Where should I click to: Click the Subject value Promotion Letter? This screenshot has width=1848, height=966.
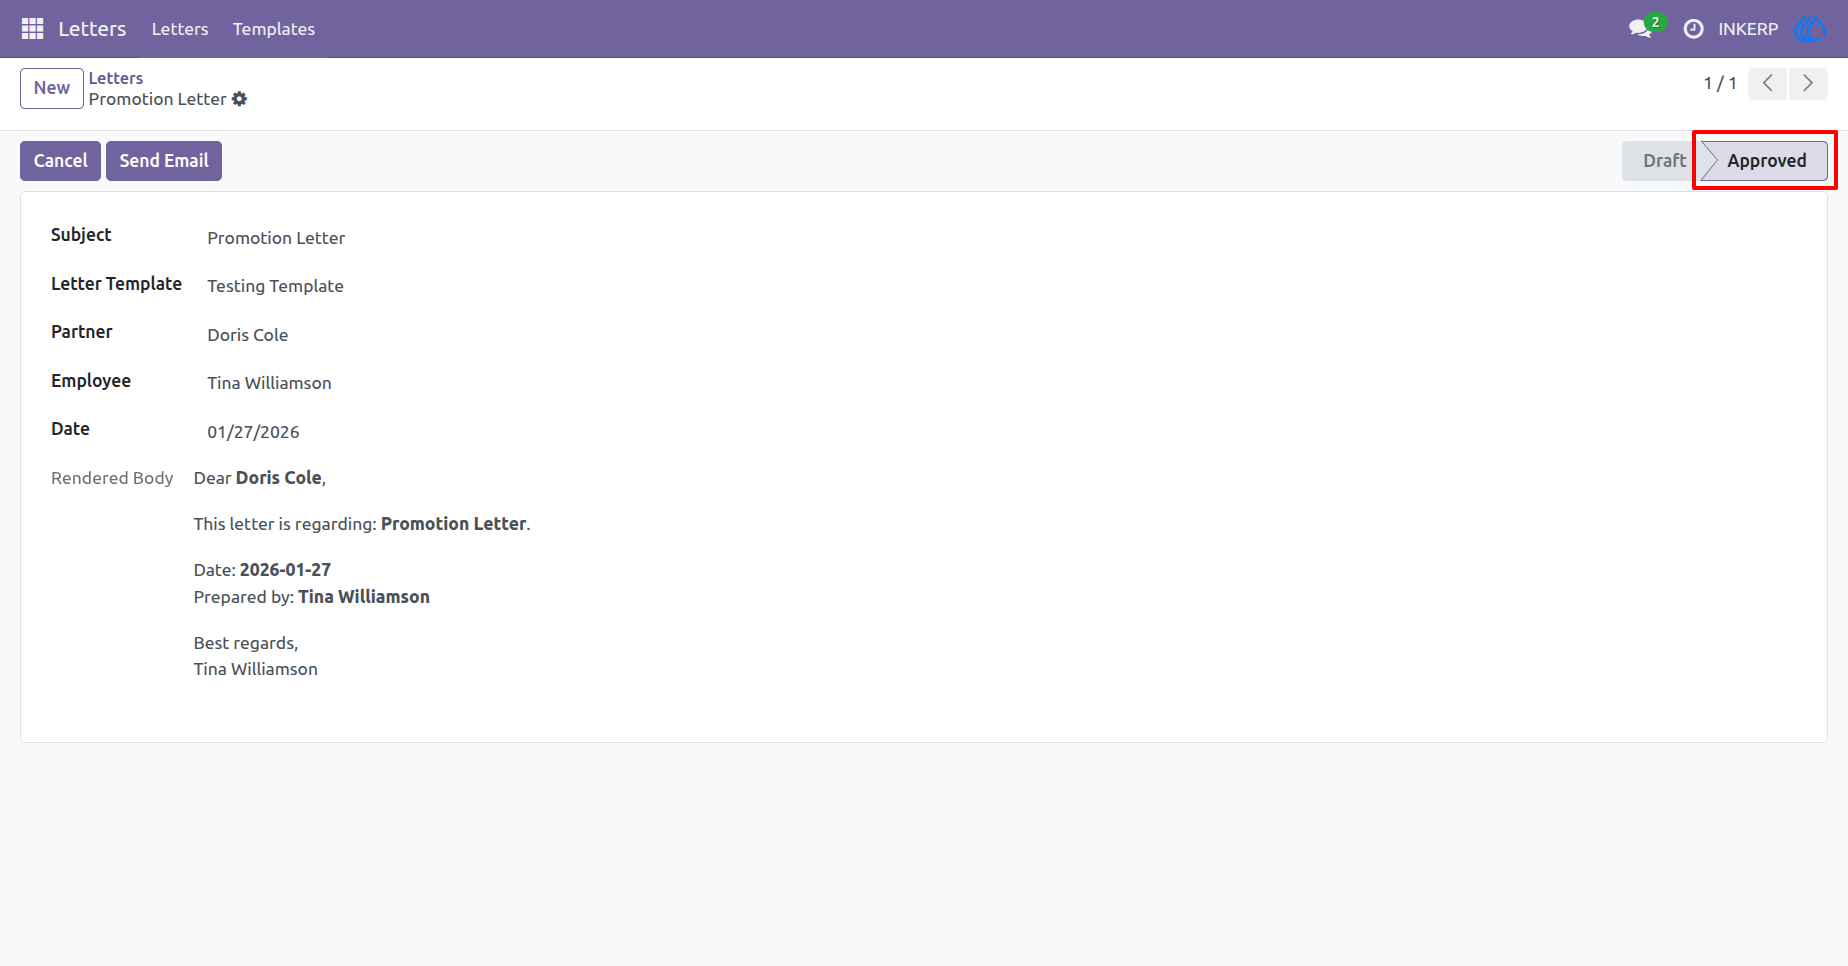point(276,238)
